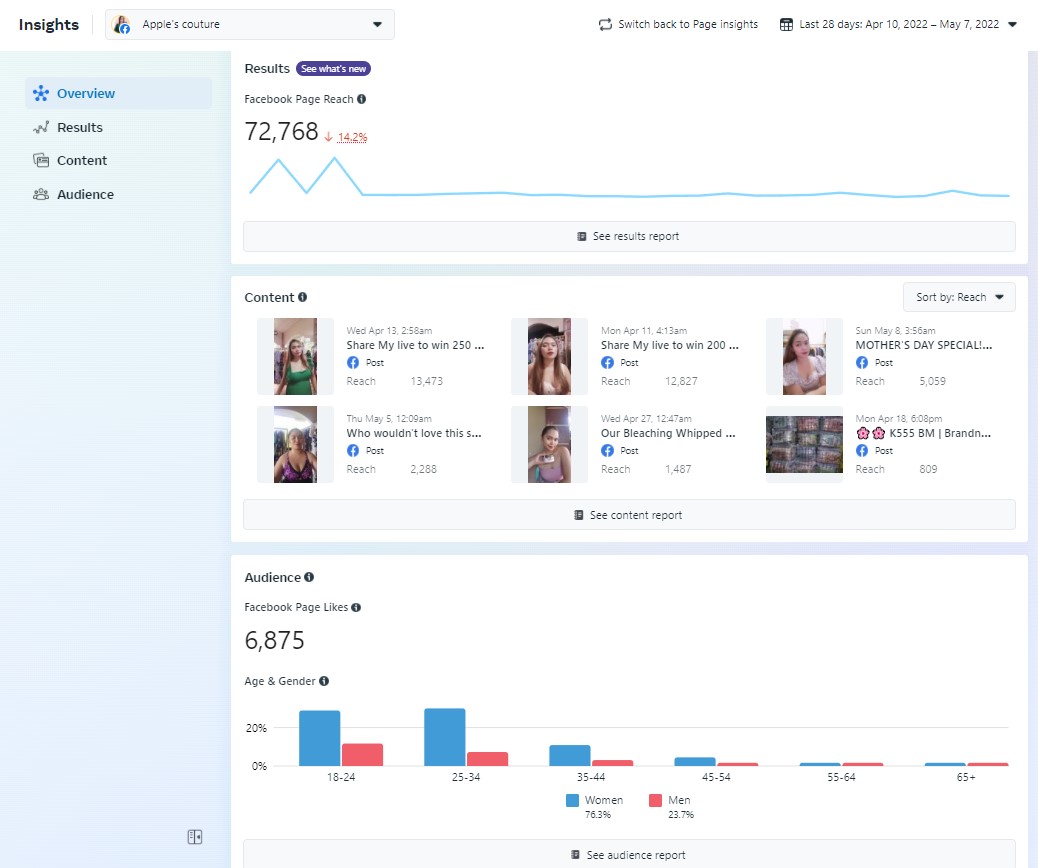This screenshot has width=1038, height=868.
Task: Expand the Last 28 days date range dropdown
Action: 1012,24
